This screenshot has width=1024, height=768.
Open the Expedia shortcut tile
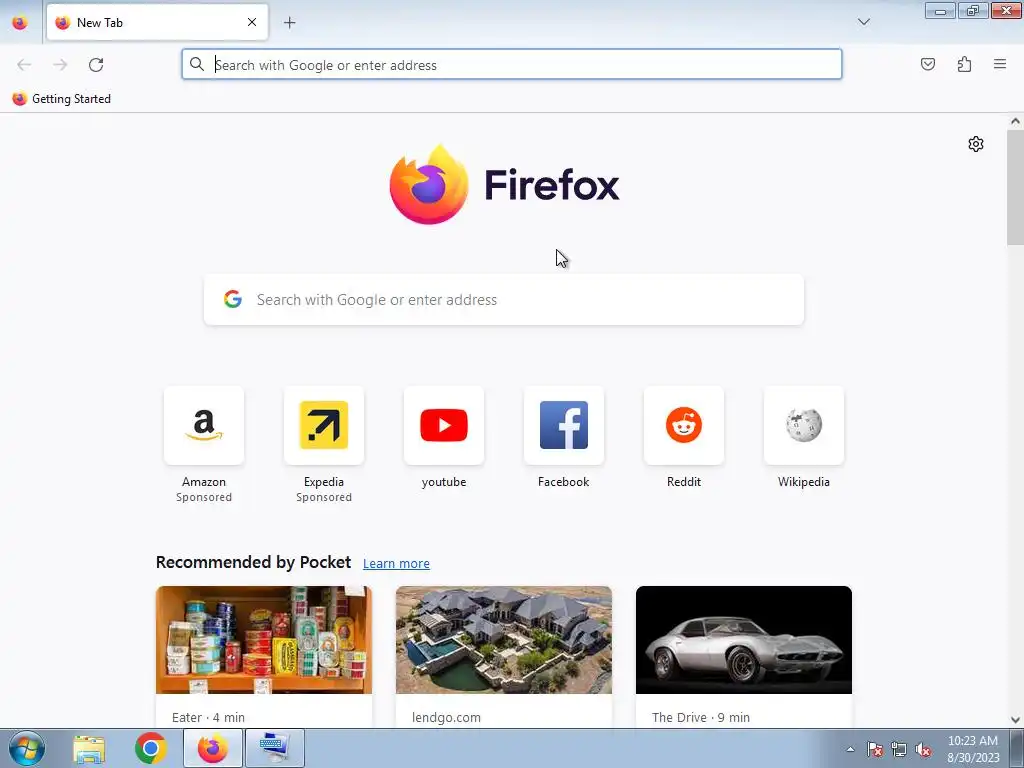pyautogui.click(x=324, y=426)
